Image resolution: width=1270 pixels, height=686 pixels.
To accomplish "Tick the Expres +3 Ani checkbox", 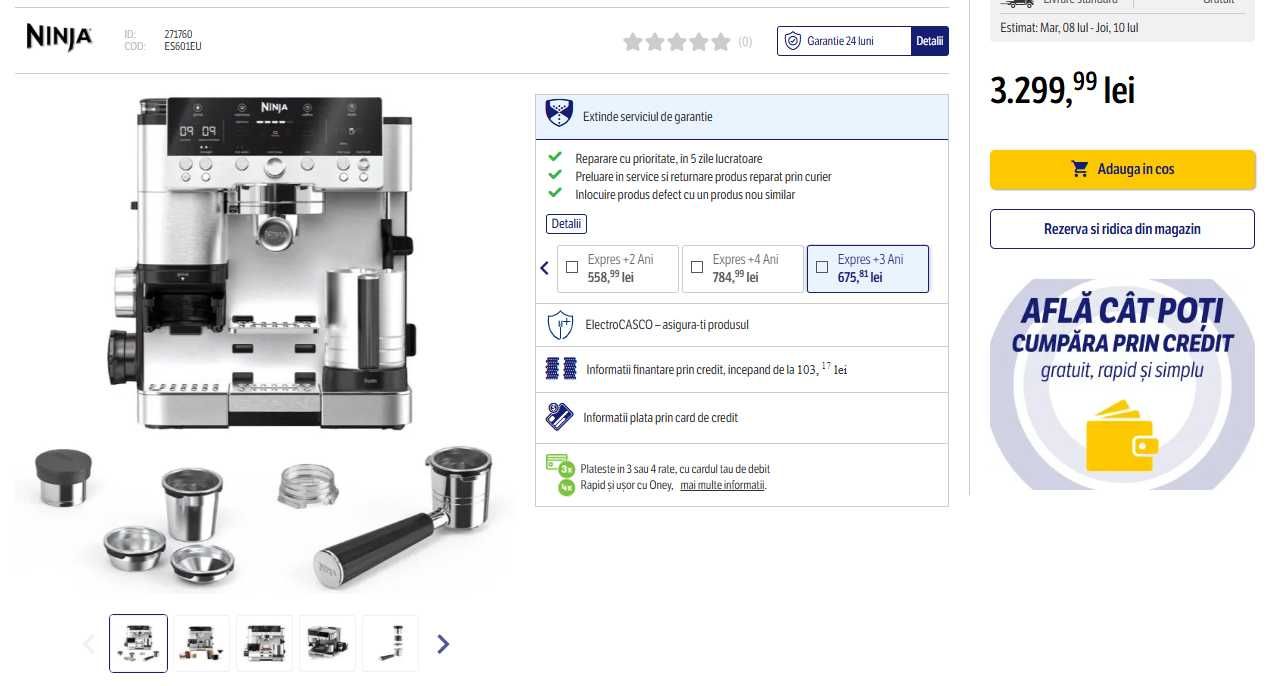I will tap(822, 267).
